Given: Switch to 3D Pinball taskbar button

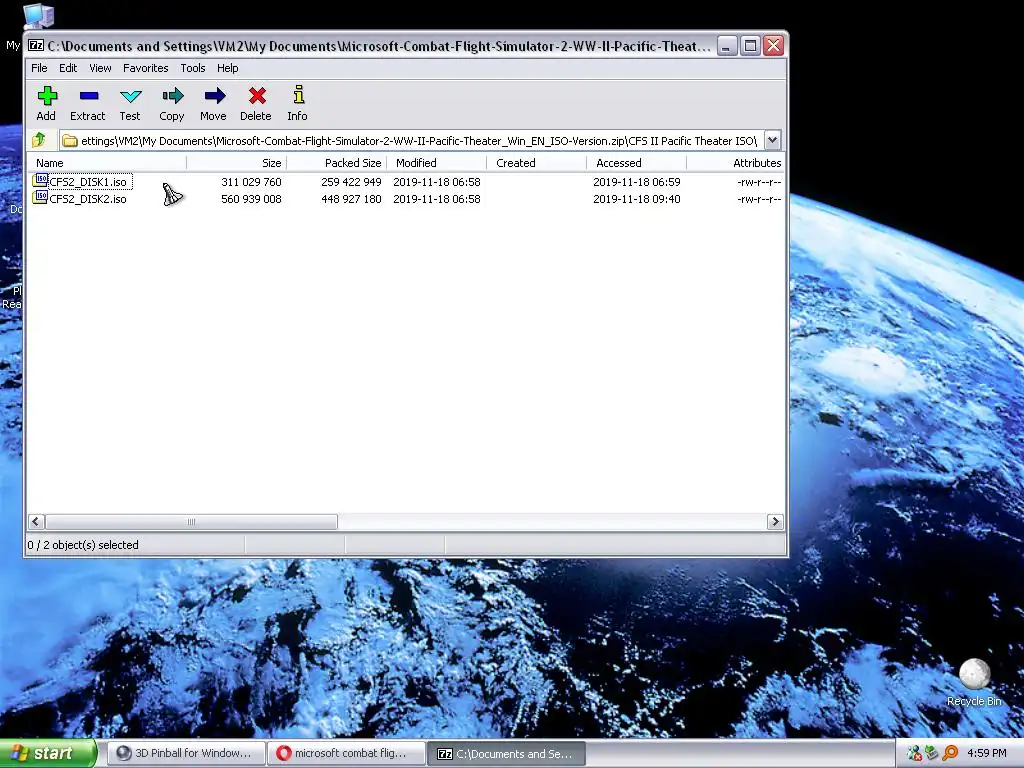Looking at the screenshot, I should point(186,753).
